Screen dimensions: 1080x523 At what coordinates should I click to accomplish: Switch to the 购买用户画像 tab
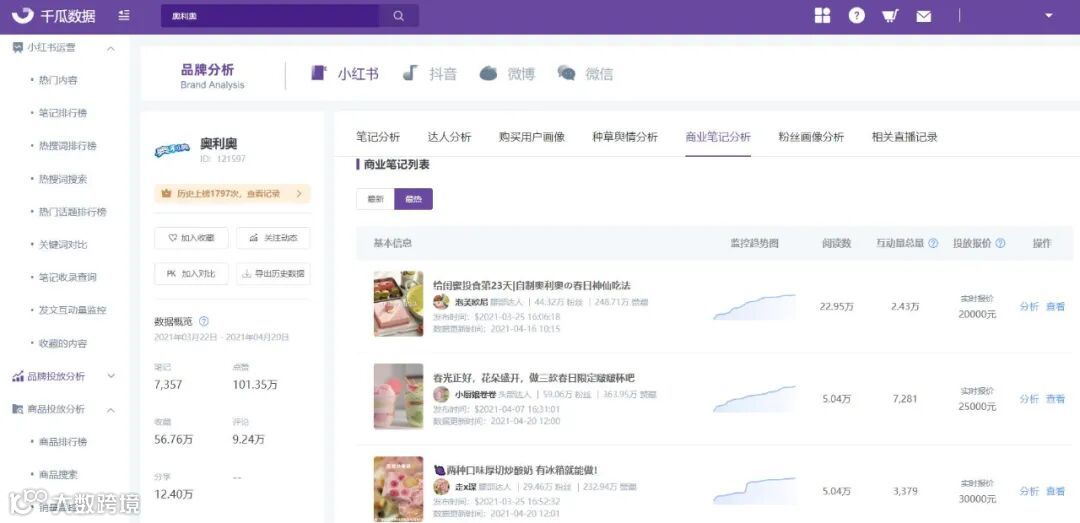click(x=532, y=136)
